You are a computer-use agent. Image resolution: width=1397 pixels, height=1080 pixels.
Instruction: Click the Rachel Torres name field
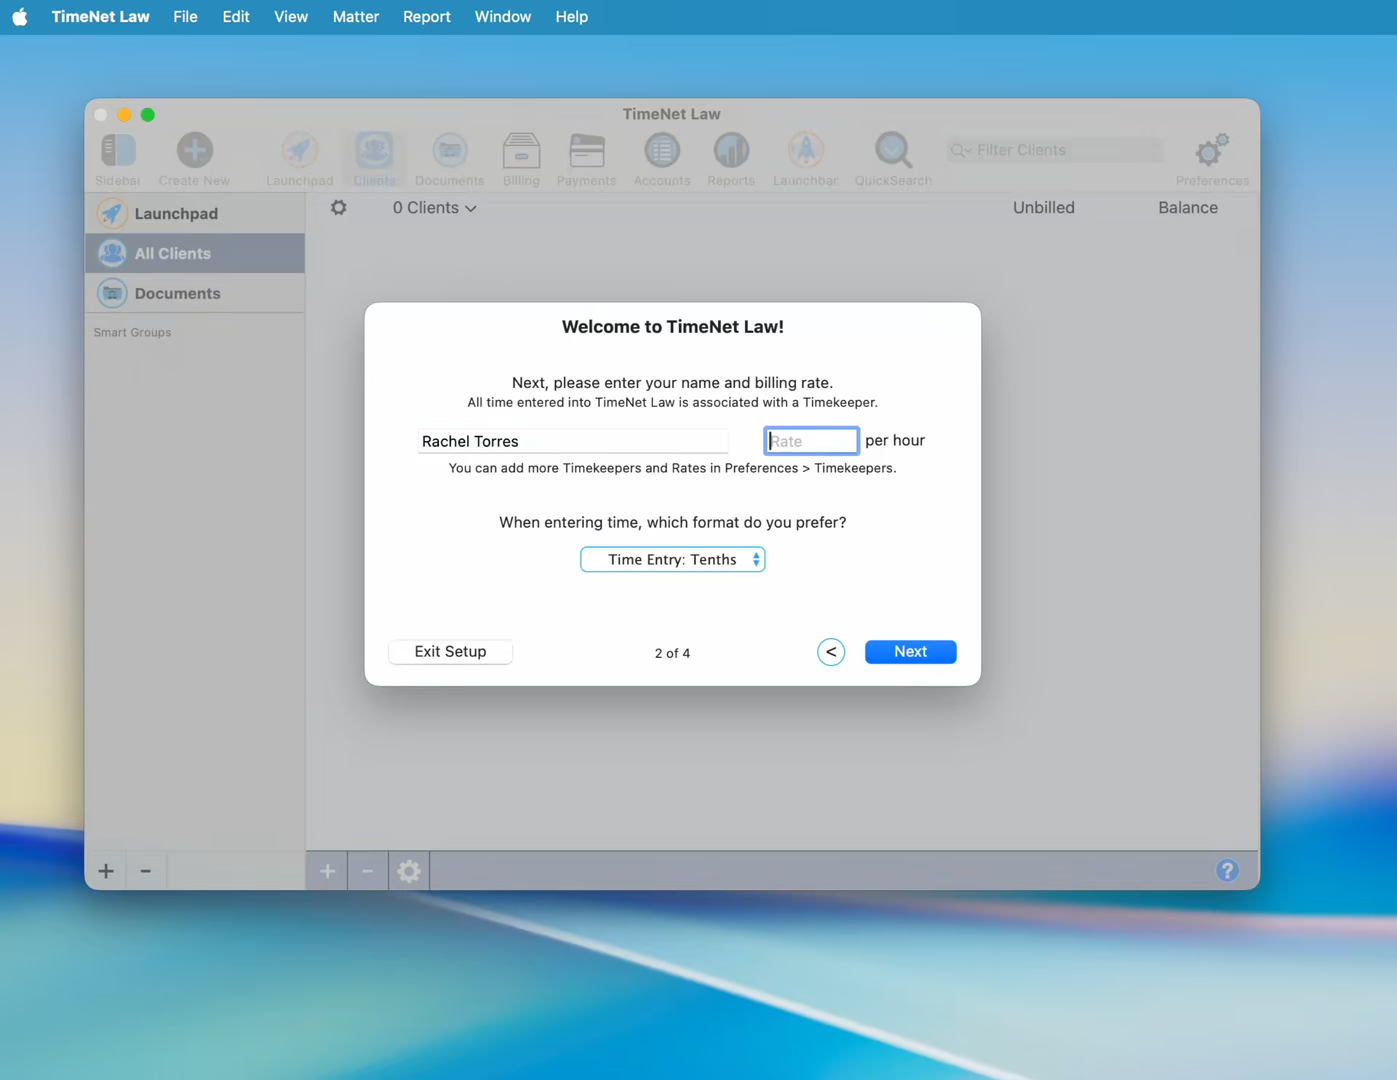(573, 441)
